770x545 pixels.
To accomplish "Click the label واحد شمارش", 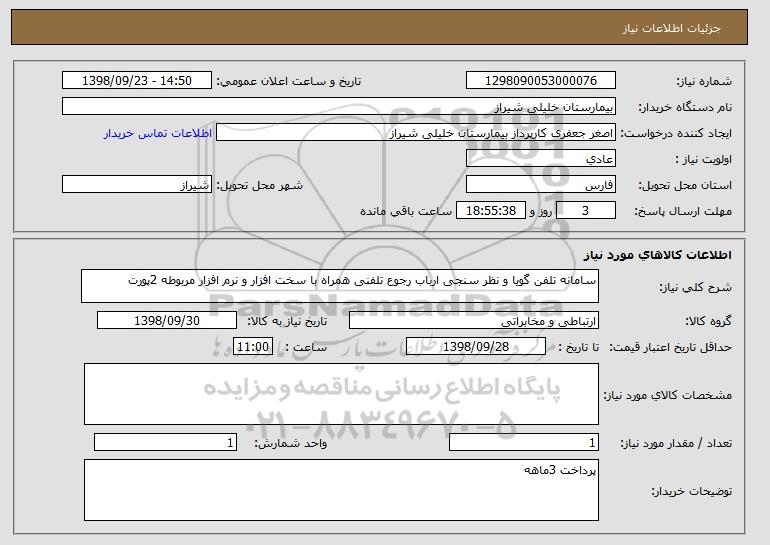I will click(290, 443).
